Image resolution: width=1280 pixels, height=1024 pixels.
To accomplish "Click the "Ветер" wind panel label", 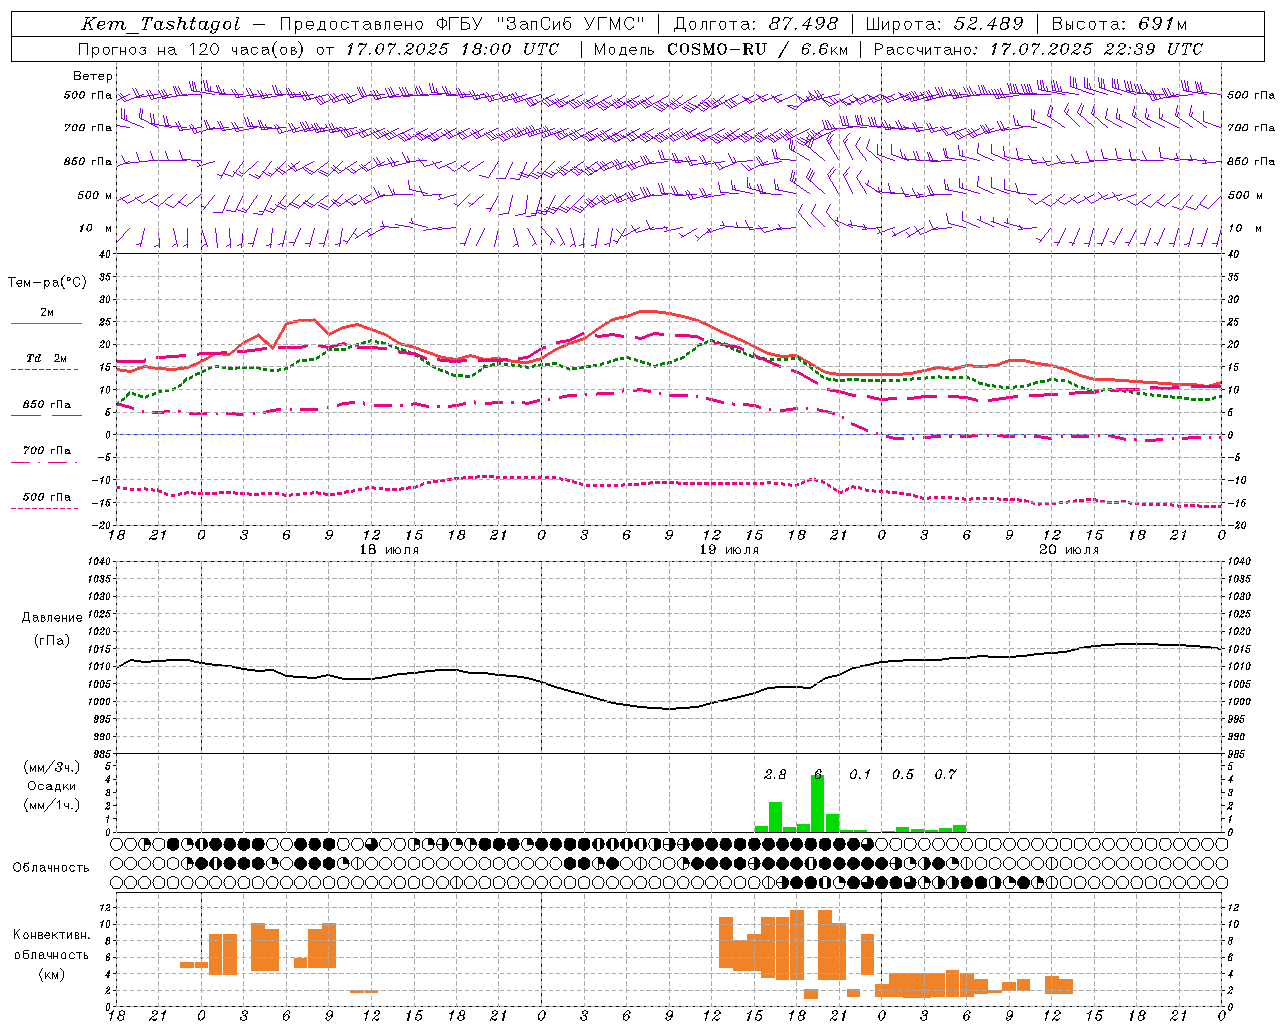I will [93, 76].
